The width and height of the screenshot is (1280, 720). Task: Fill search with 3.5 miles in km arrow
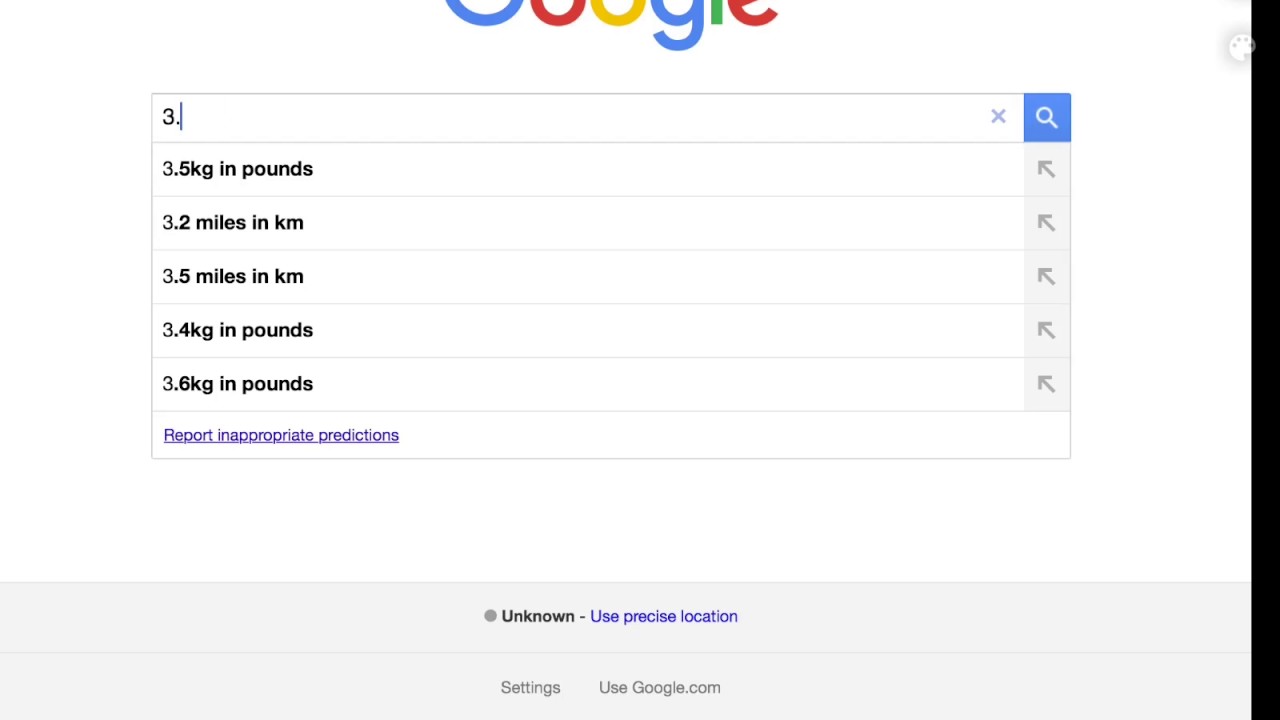coord(1046,277)
